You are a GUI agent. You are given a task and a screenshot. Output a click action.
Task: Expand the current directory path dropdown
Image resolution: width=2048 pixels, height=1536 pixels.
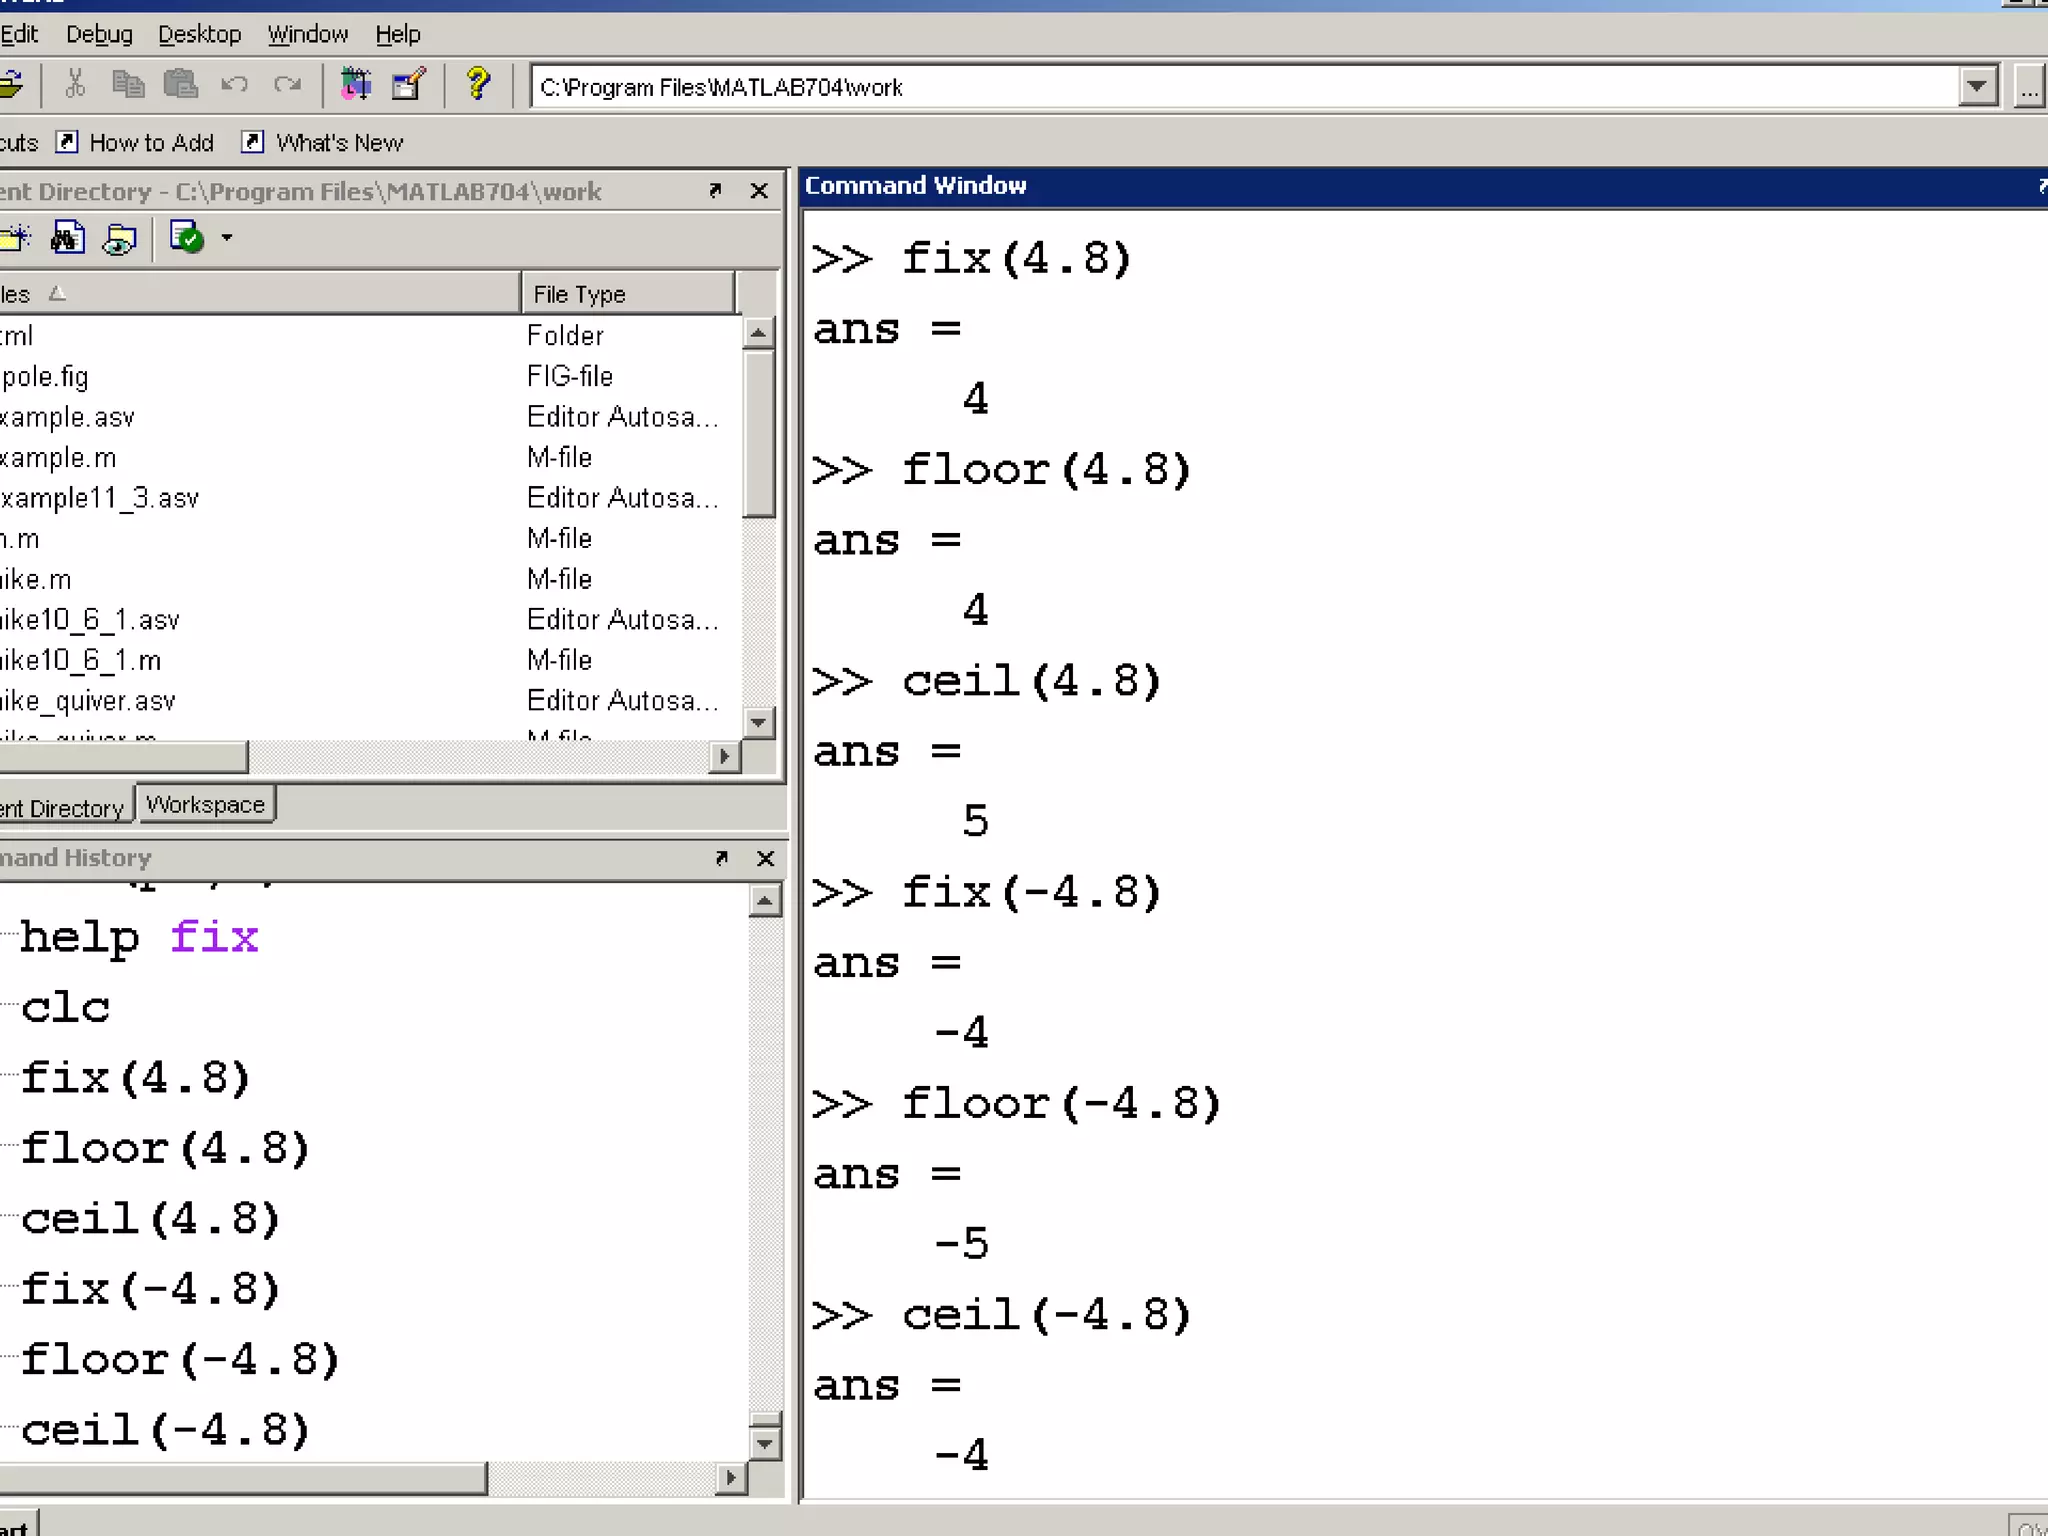pyautogui.click(x=1976, y=87)
